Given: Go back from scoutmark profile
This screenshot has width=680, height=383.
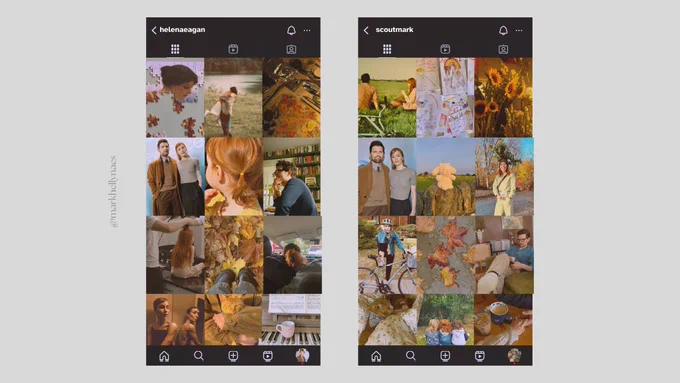Looking at the screenshot, I should click(366, 30).
